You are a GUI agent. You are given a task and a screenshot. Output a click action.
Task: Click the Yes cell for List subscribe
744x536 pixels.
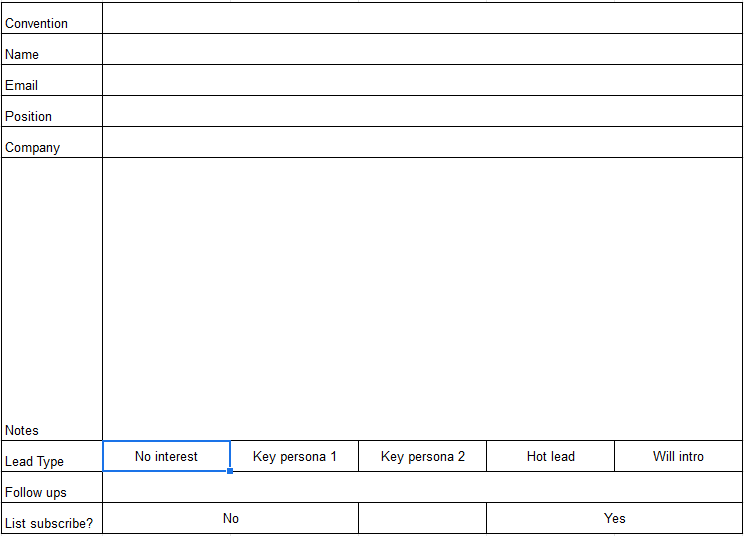[x=614, y=518]
